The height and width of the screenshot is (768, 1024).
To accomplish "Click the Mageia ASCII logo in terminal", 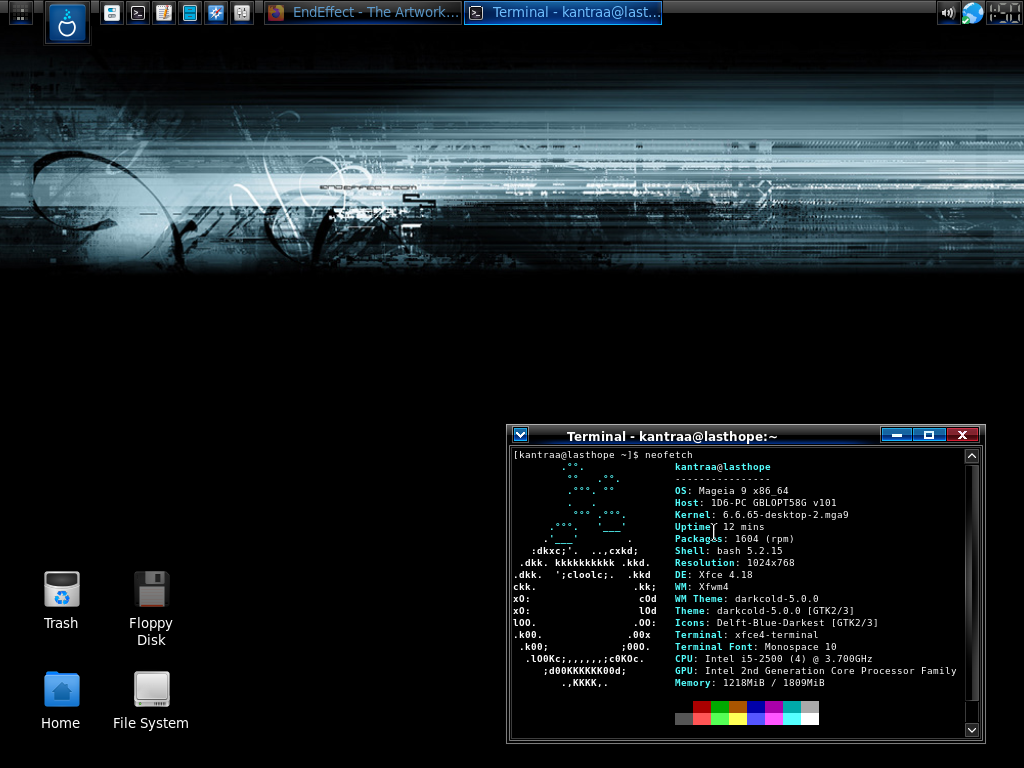I will tap(584, 575).
